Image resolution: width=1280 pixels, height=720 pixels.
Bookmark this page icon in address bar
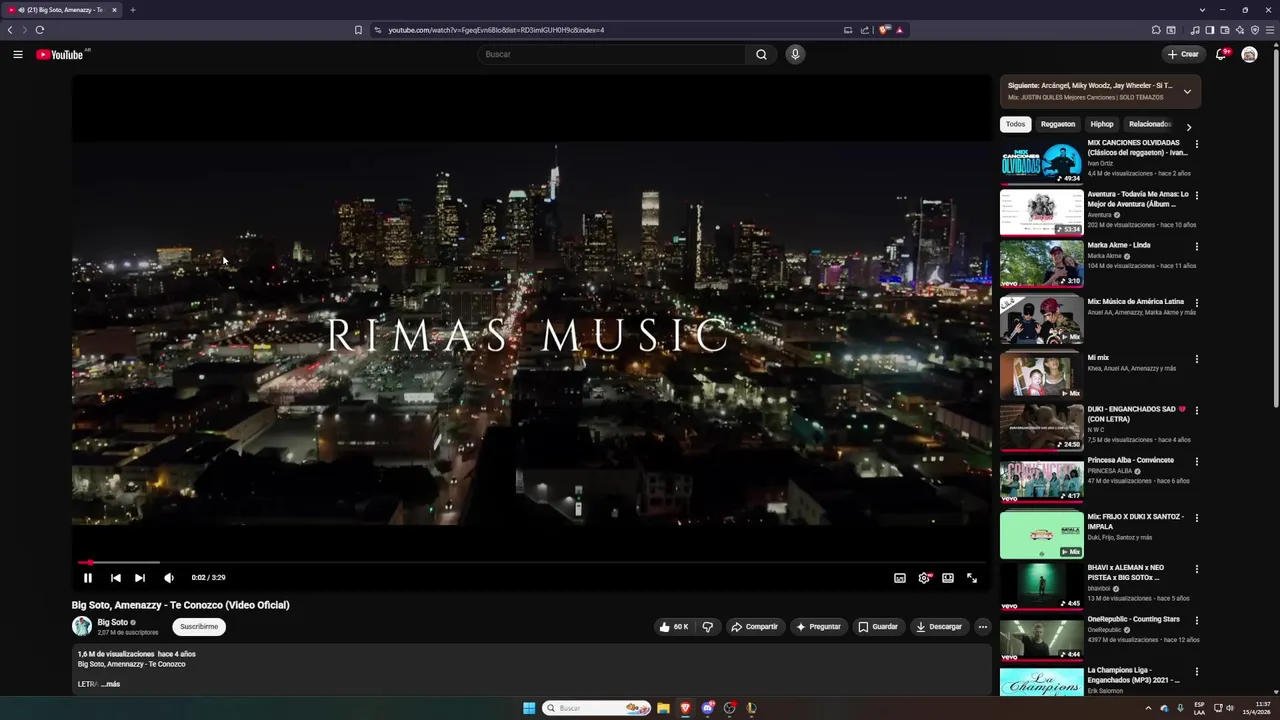[x=358, y=30]
